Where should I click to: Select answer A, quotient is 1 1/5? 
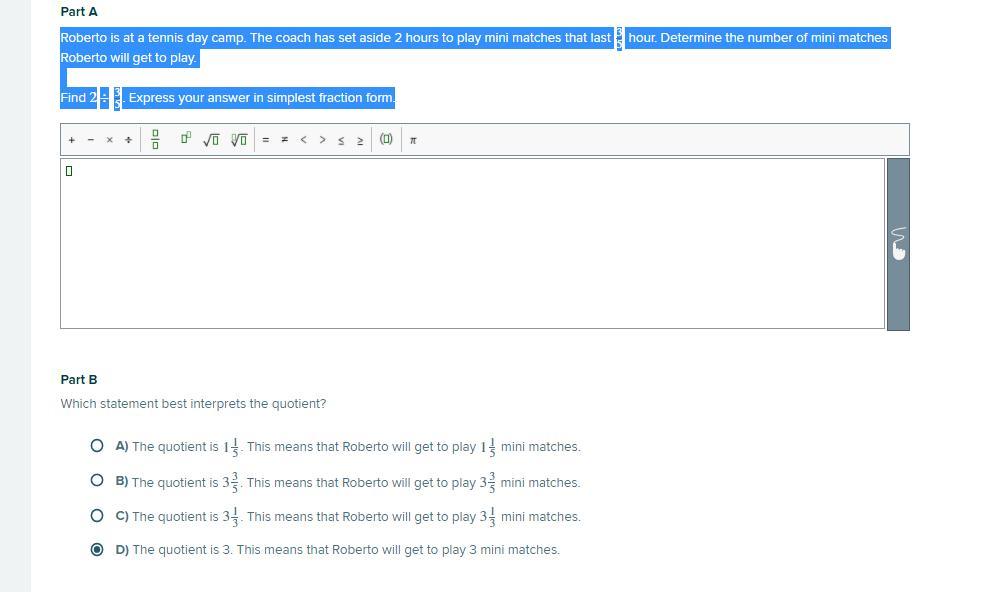point(97,447)
